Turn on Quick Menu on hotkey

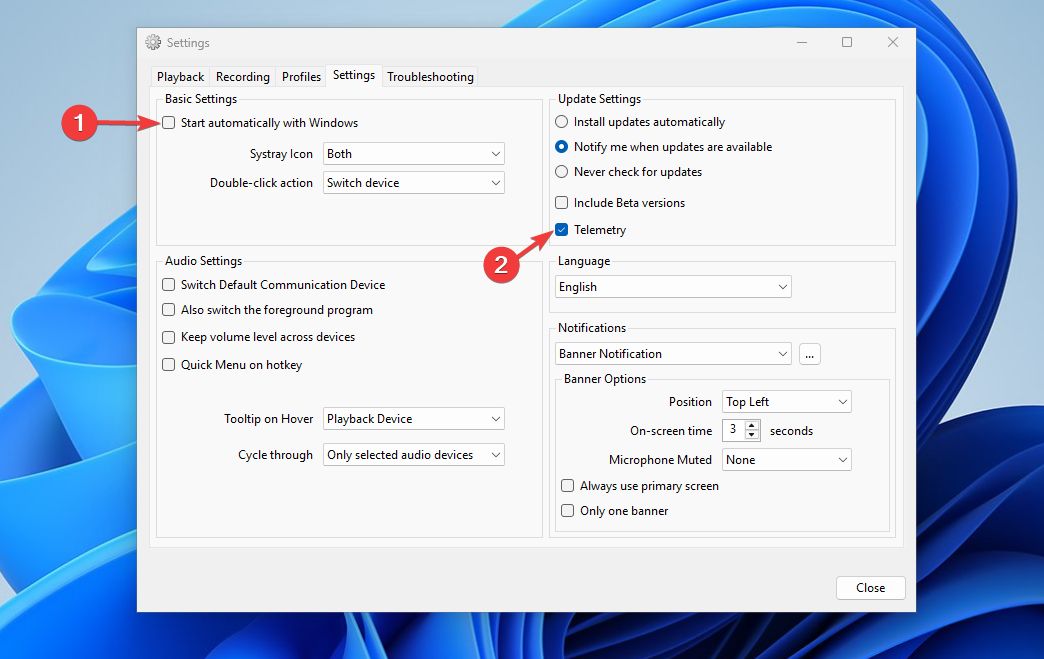pos(168,364)
